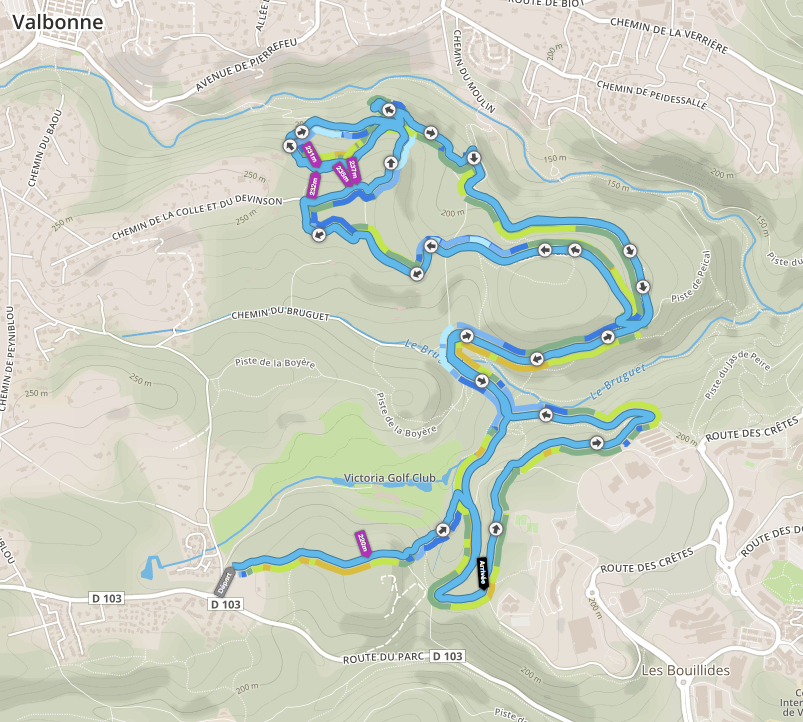Viewport: 803px width, 722px height.
Task: Click the D 103 shield beside Route du Parc
Action: (x=447, y=656)
